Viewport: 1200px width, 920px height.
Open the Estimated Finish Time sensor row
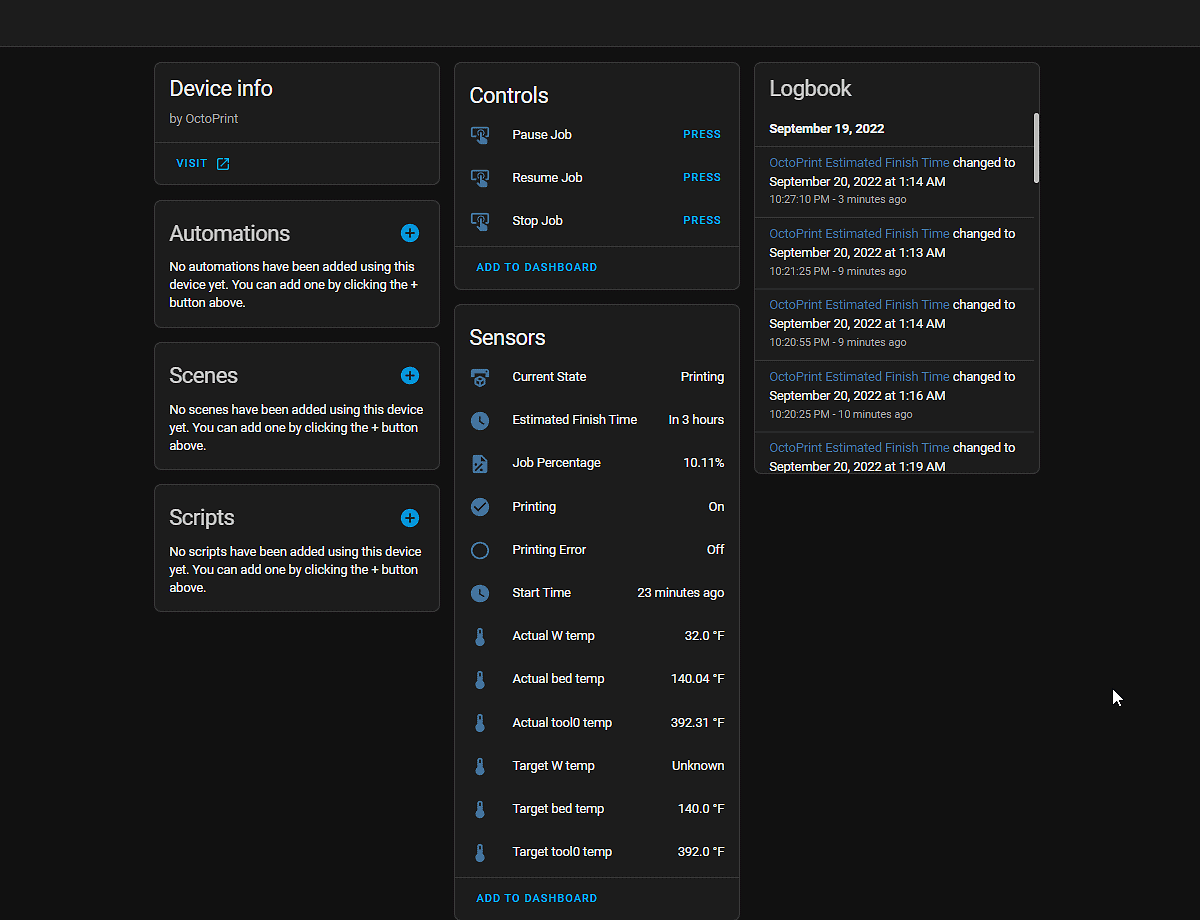point(597,420)
